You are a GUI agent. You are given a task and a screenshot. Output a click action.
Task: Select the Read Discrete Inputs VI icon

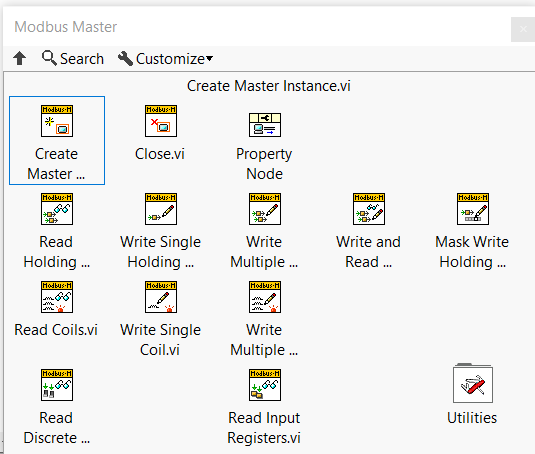[x=57, y=385]
